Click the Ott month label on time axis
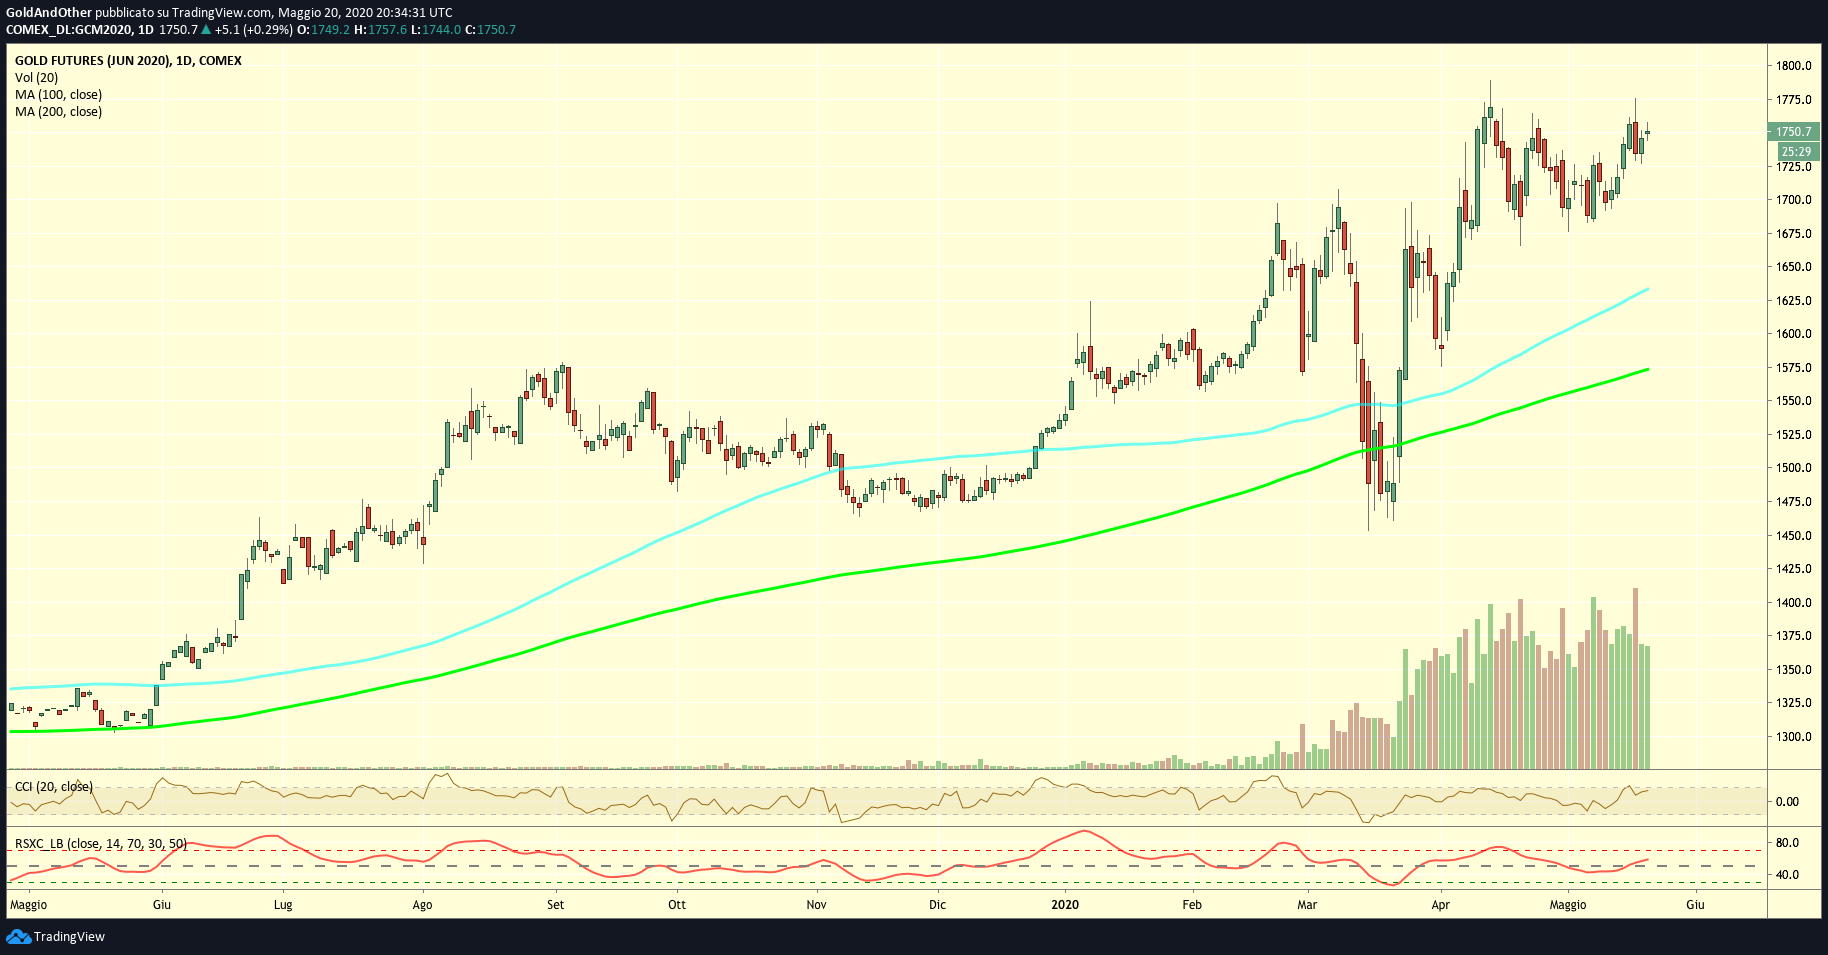1828x955 pixels. 677,905
